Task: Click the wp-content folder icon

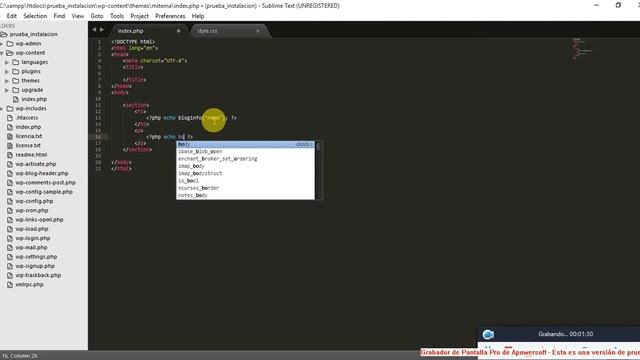Action: [10, 53]
